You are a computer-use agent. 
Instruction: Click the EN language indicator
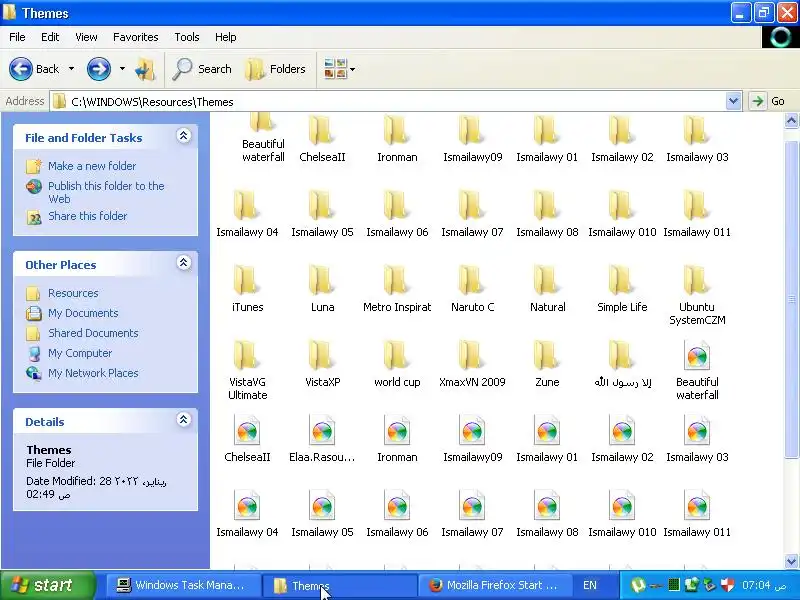(590, 585)
